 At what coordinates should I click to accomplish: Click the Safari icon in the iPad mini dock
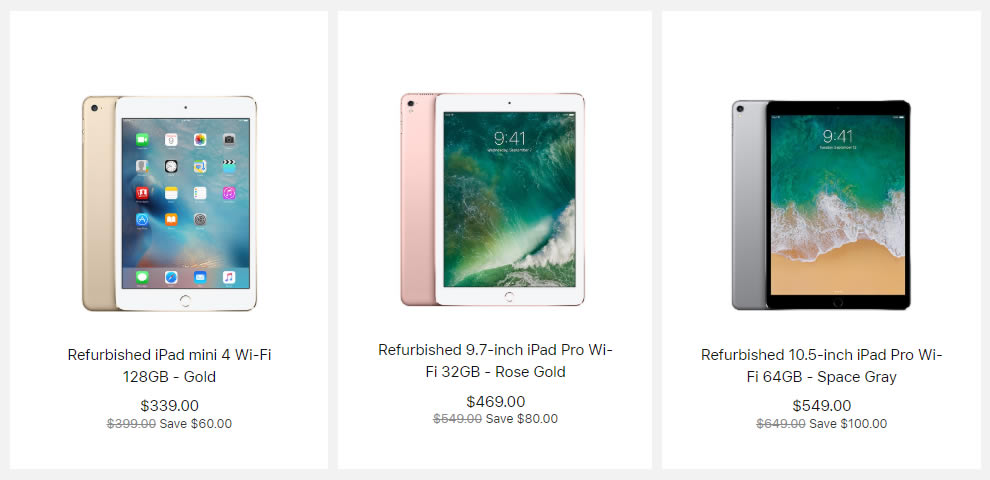click(x=171, y=276)
